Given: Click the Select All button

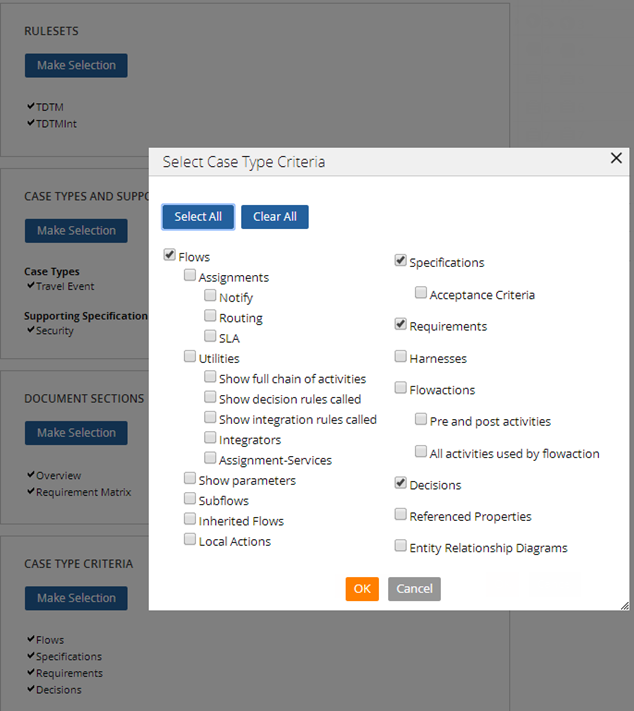Looking at the screenshot, I should click(198, 217).
